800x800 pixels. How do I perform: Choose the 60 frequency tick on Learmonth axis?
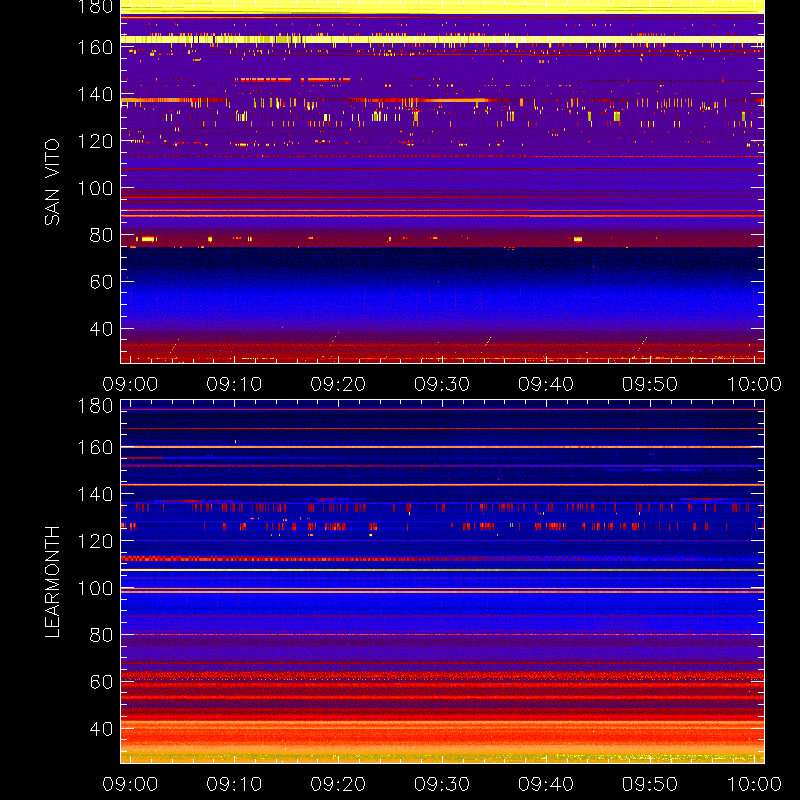coord(101,682)
